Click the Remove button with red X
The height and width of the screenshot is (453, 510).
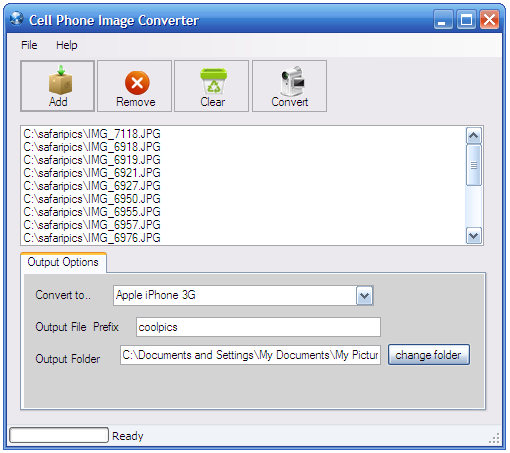(134, 86)
